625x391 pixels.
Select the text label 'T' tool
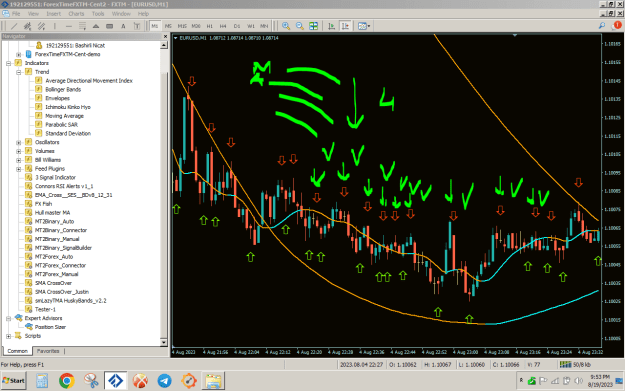point(137,26)
